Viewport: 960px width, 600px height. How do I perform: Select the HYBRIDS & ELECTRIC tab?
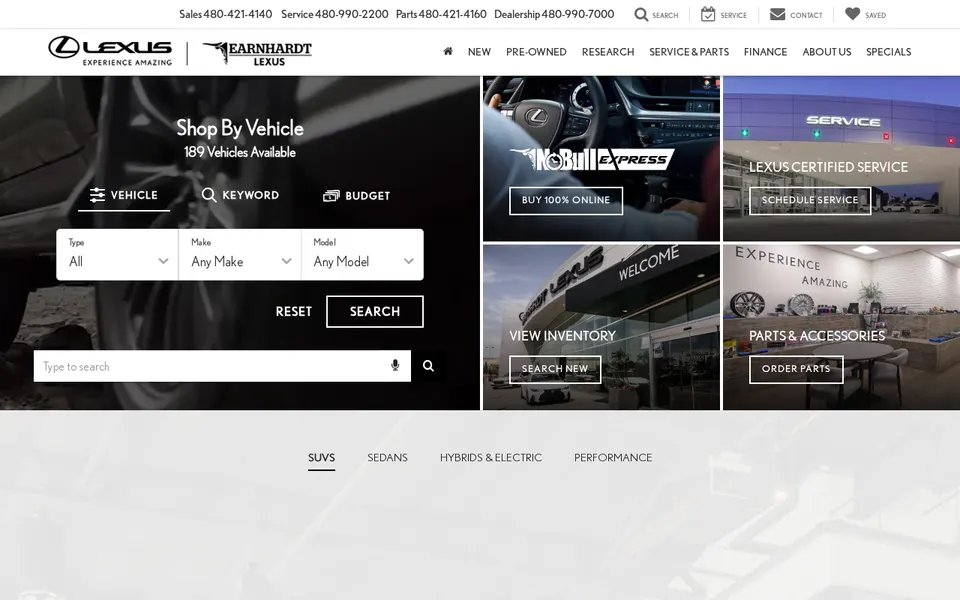tap(490, 458)
